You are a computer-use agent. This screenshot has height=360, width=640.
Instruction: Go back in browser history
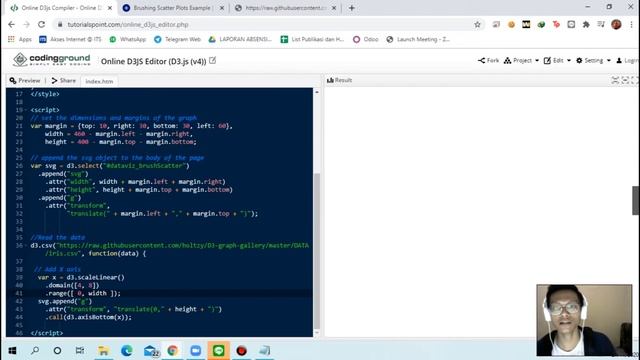(11, 24)
